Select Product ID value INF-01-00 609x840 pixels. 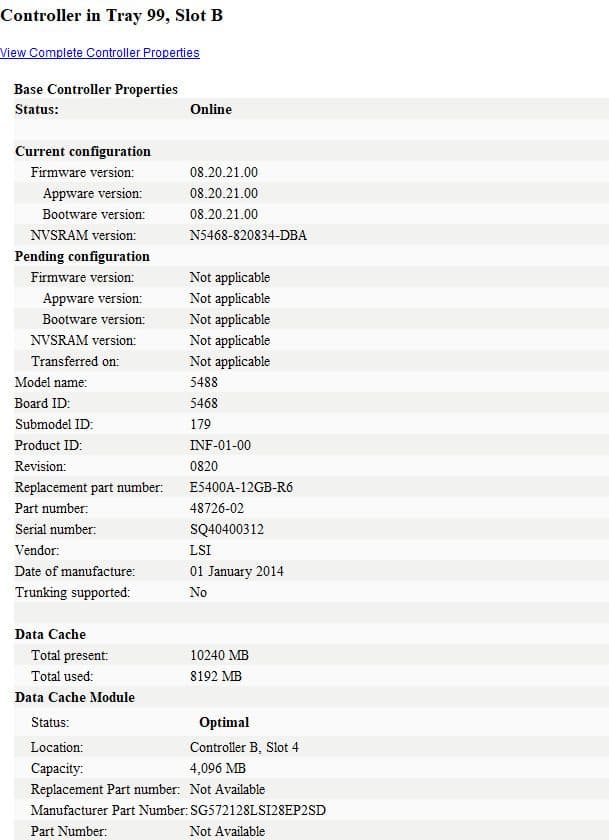[220, 446]
